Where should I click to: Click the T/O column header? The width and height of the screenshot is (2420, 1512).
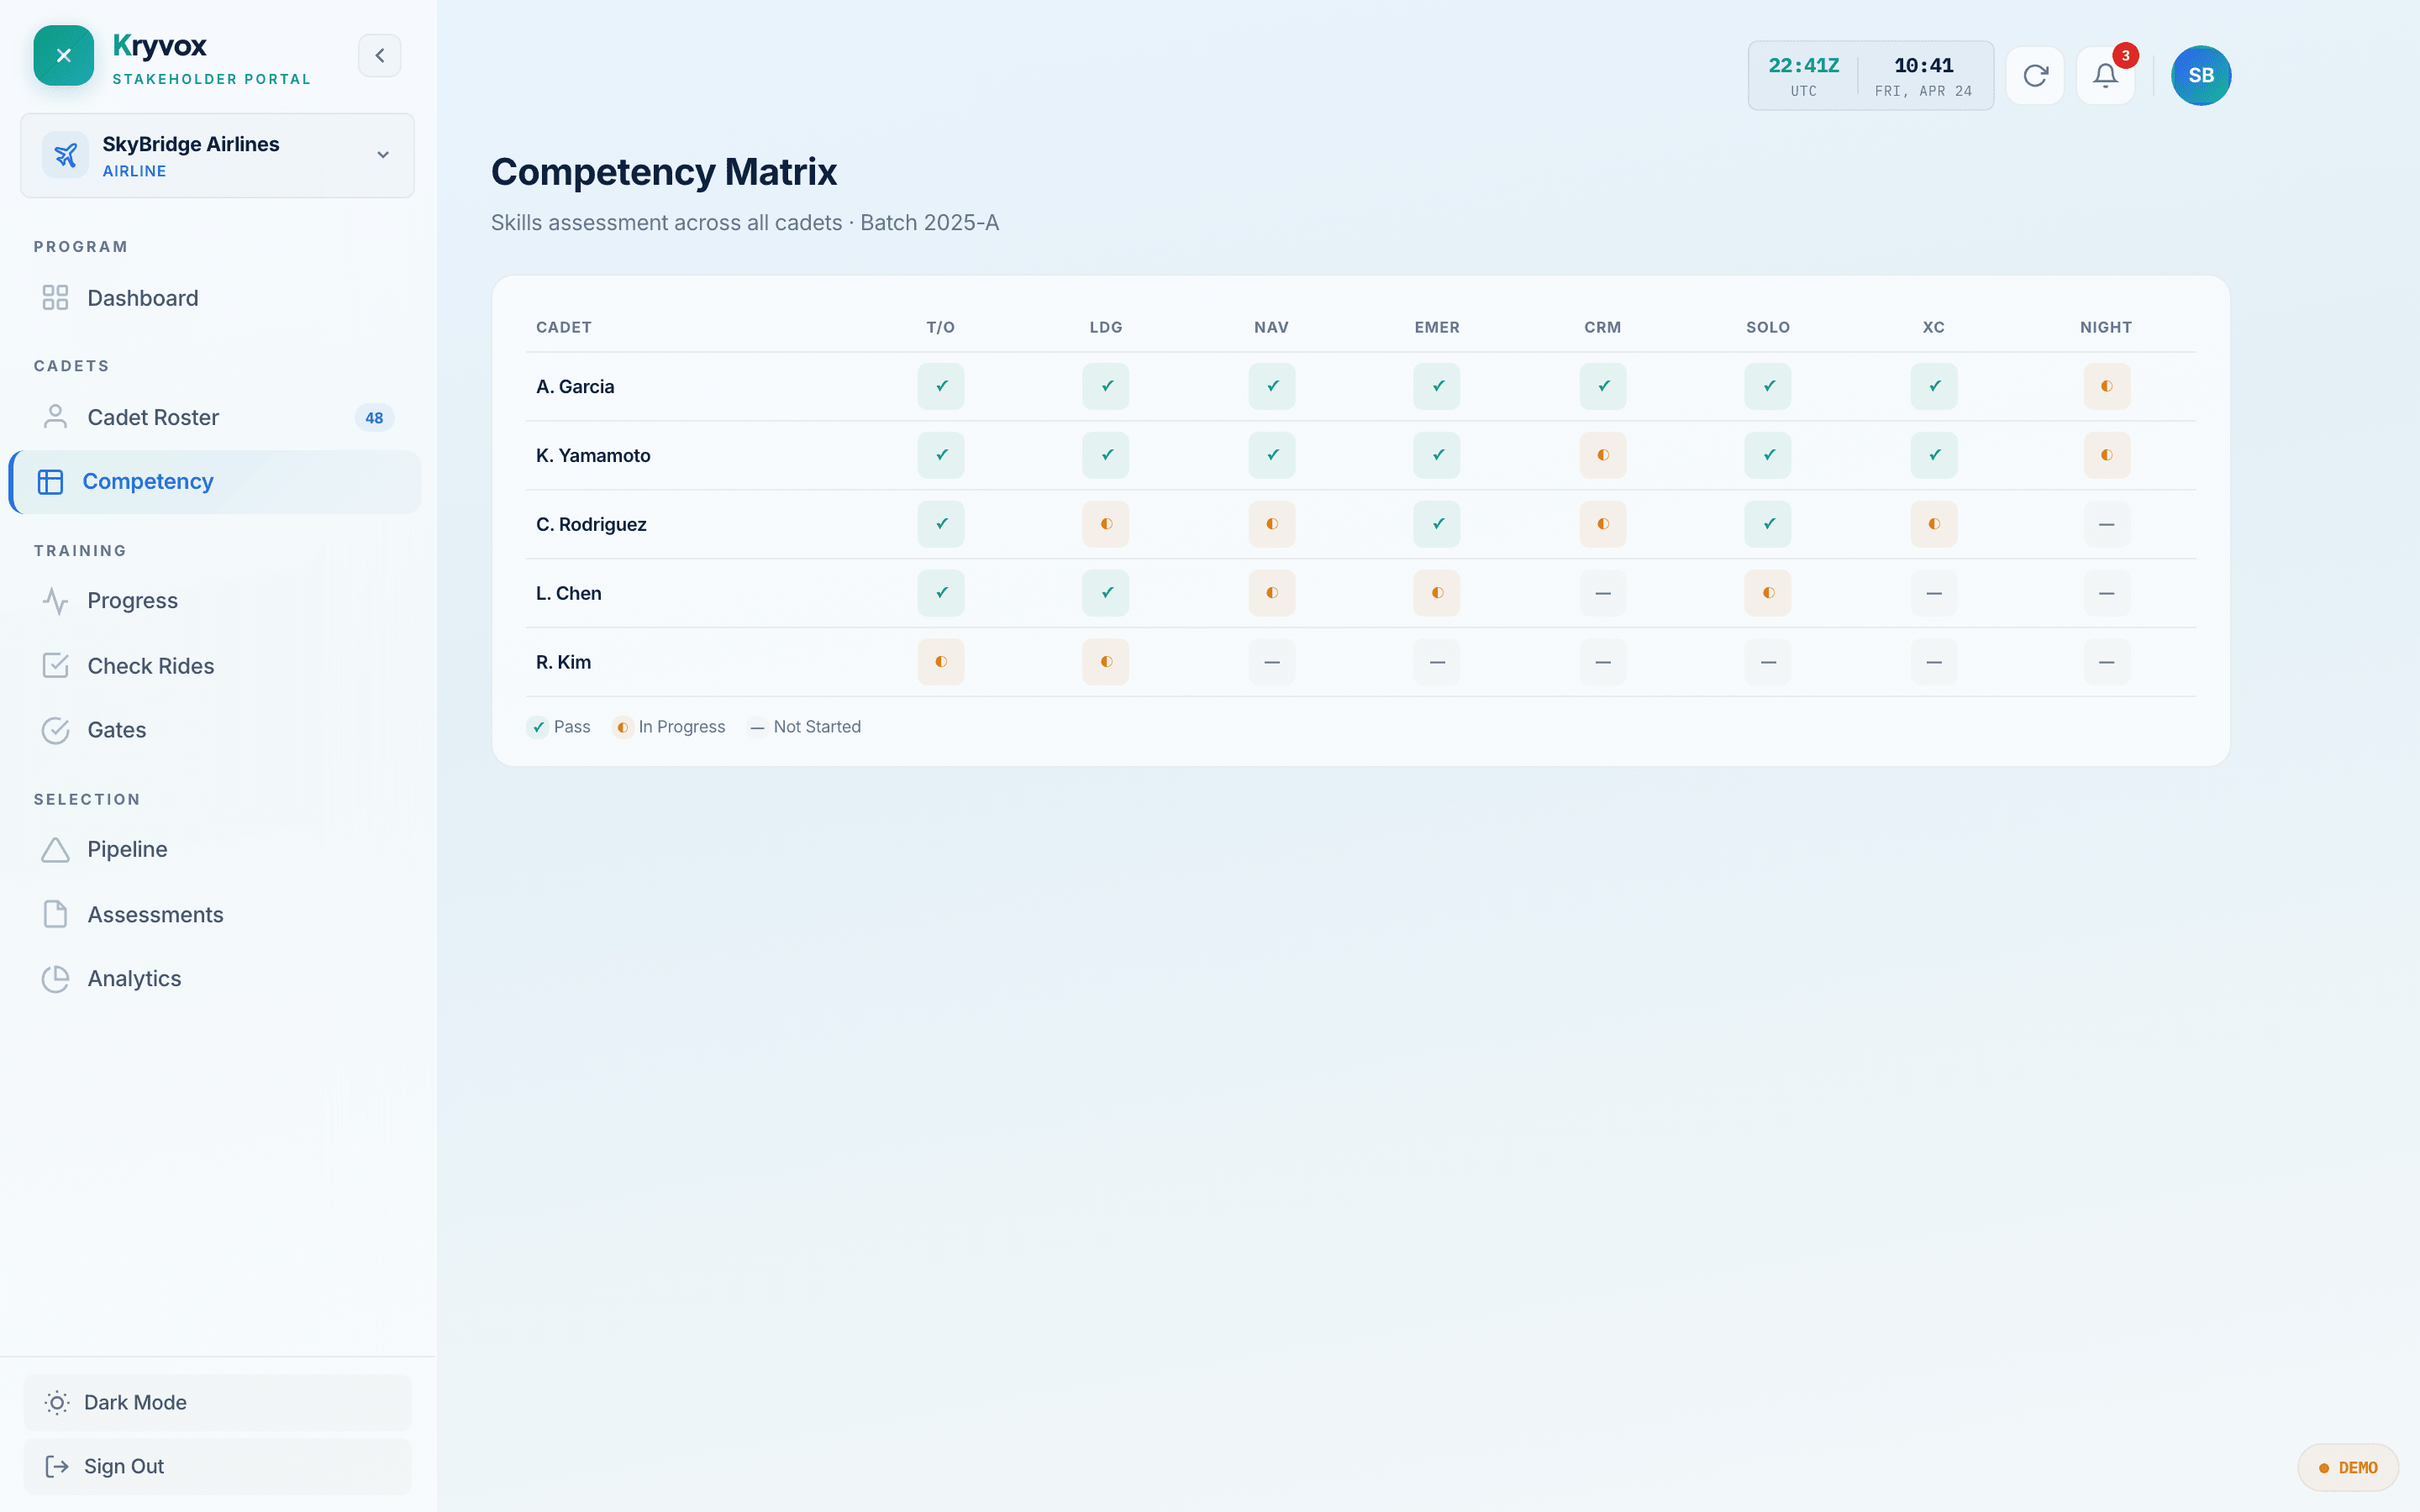click(941, 327)
